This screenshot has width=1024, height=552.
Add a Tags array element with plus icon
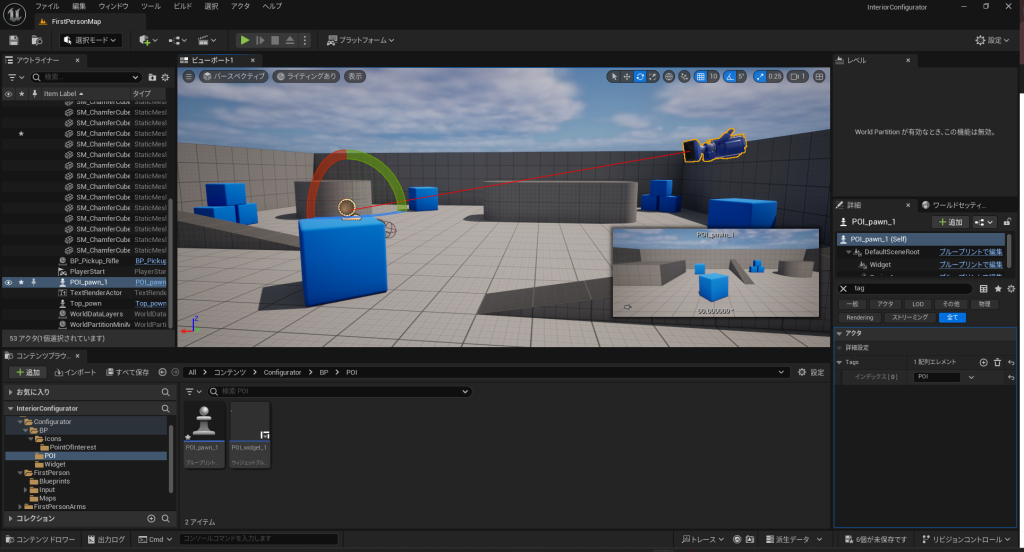(983, 362)
